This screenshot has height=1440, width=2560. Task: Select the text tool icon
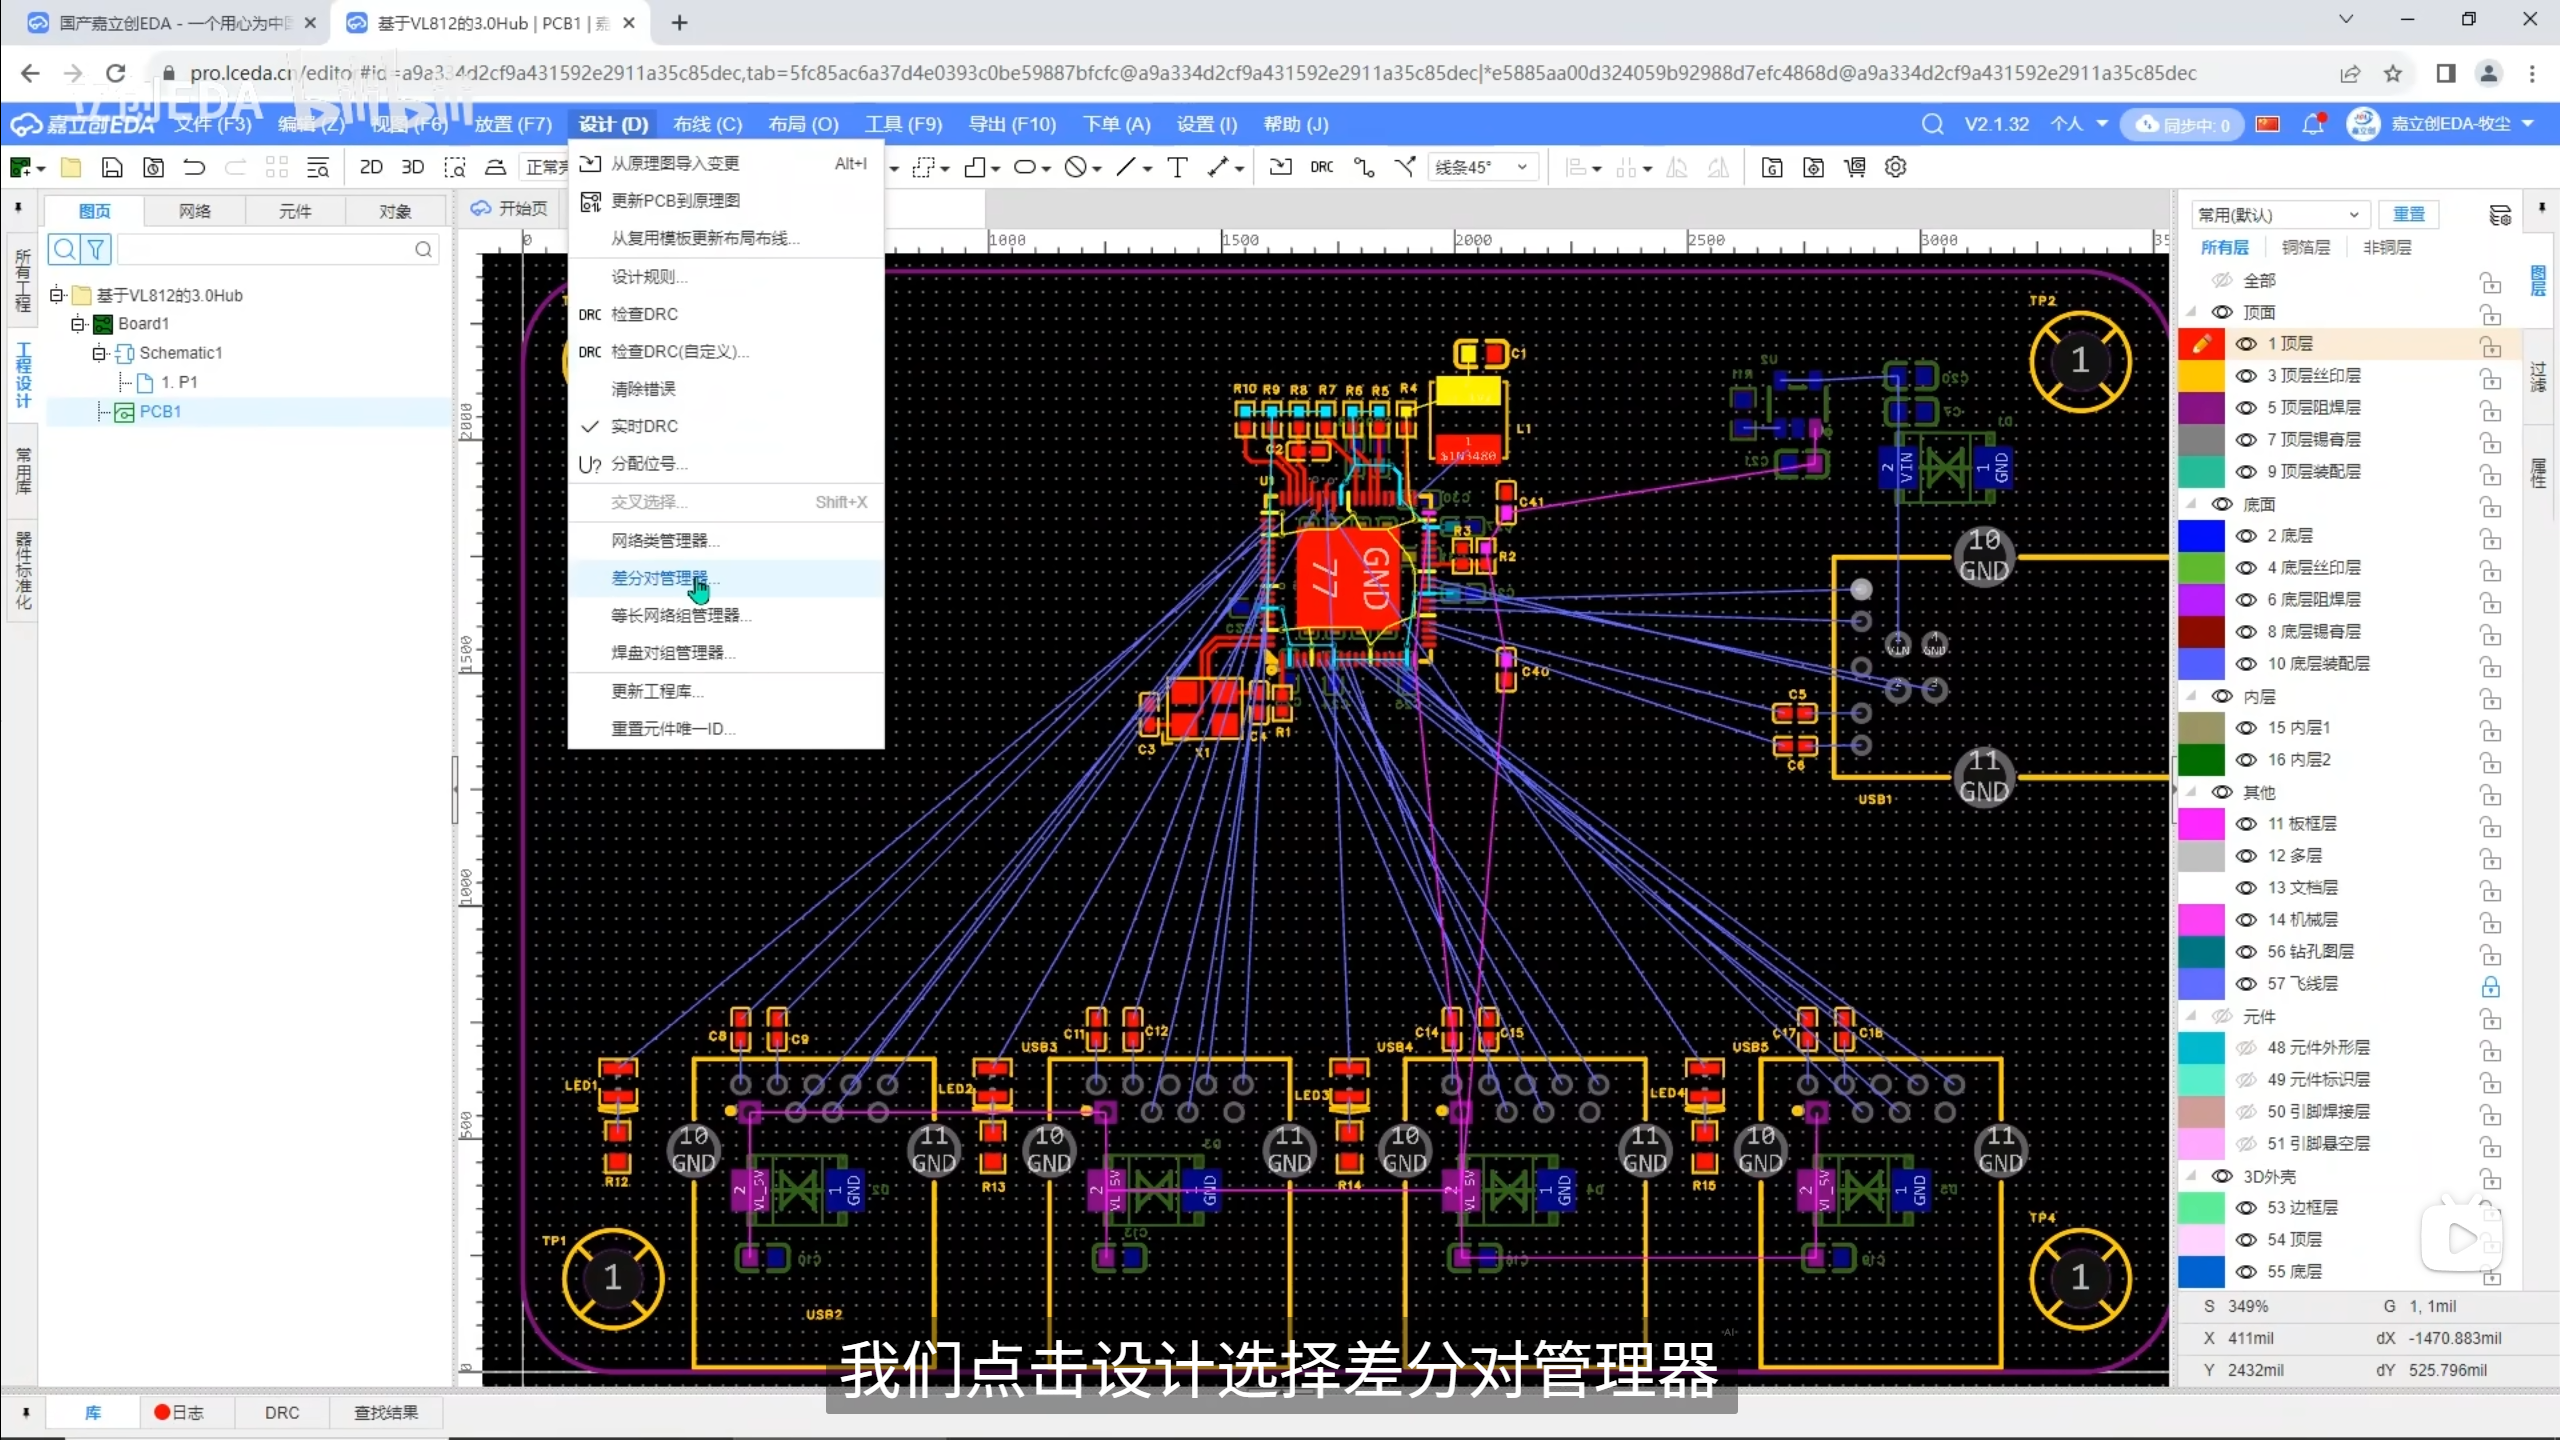(x=1178, y=167)
